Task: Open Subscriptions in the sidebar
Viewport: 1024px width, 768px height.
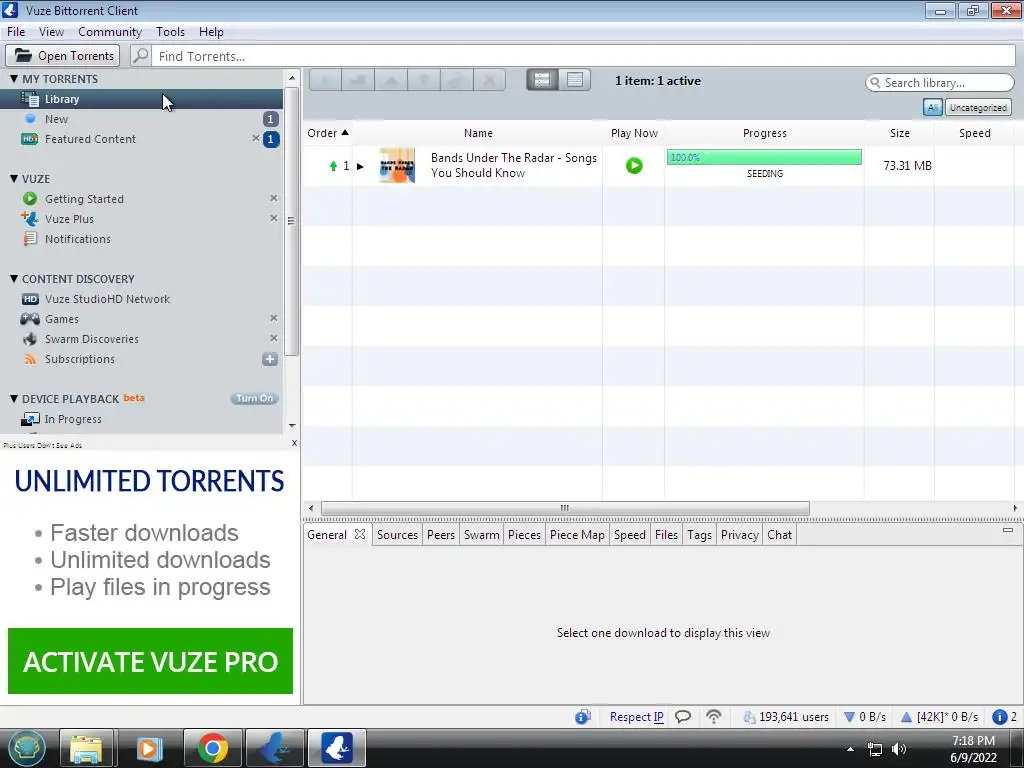Action: 79,359
